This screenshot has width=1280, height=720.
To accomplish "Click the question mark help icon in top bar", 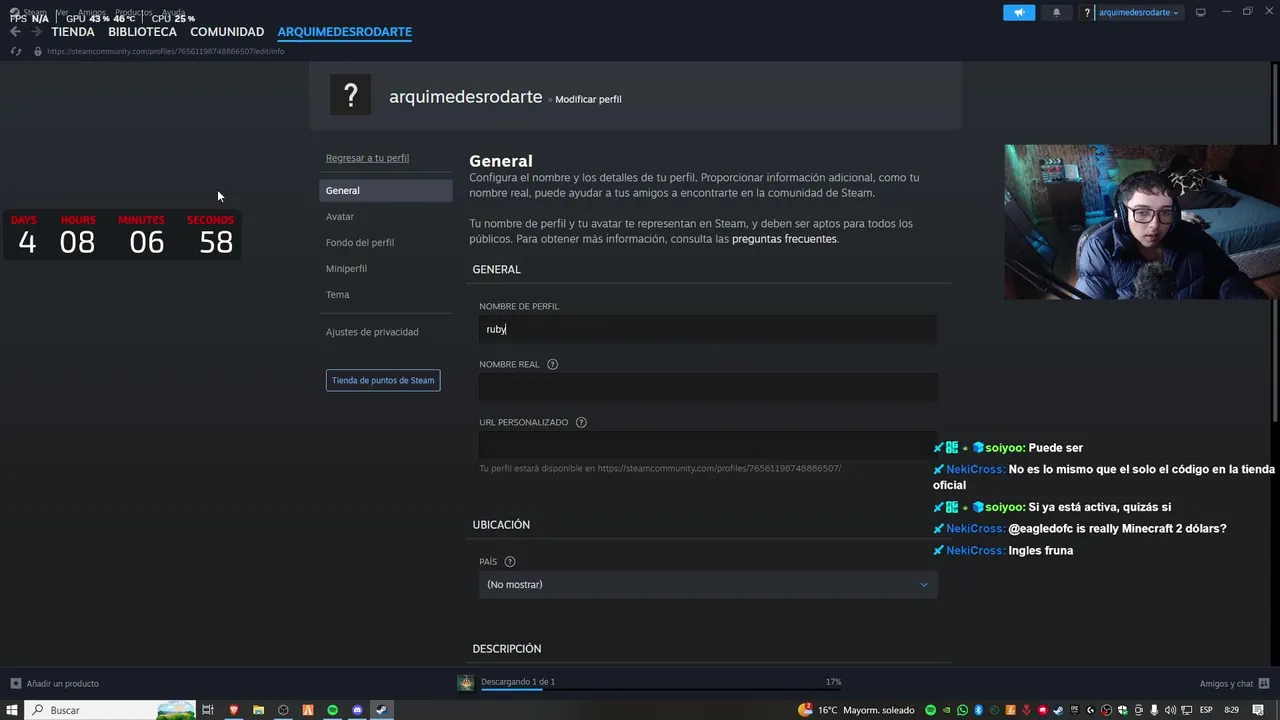I will (1087, 13).
